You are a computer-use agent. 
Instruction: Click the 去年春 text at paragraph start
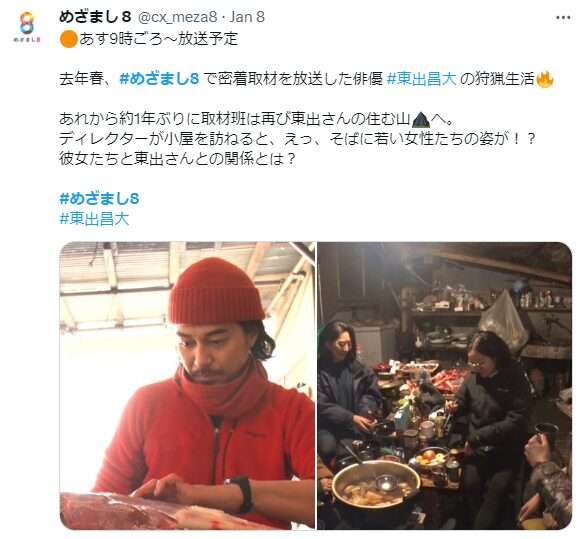click(81, 79)
